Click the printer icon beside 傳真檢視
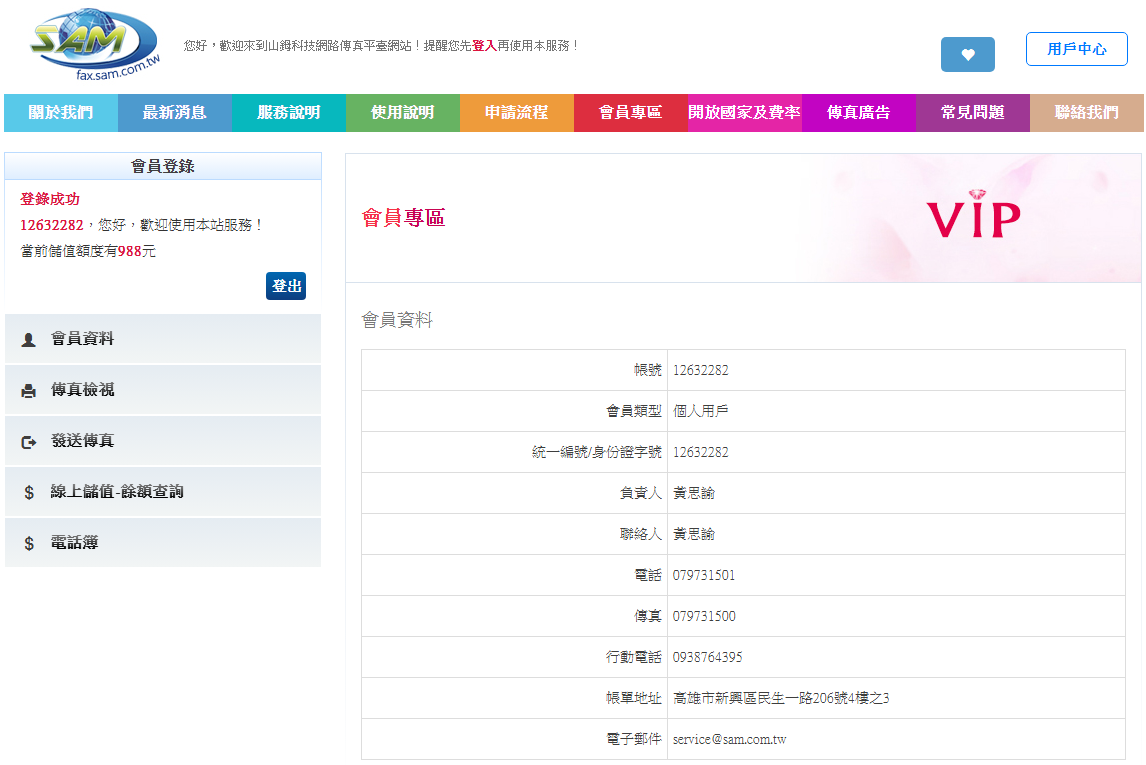This screenshot has height=765, width=1146. [28, 390]
